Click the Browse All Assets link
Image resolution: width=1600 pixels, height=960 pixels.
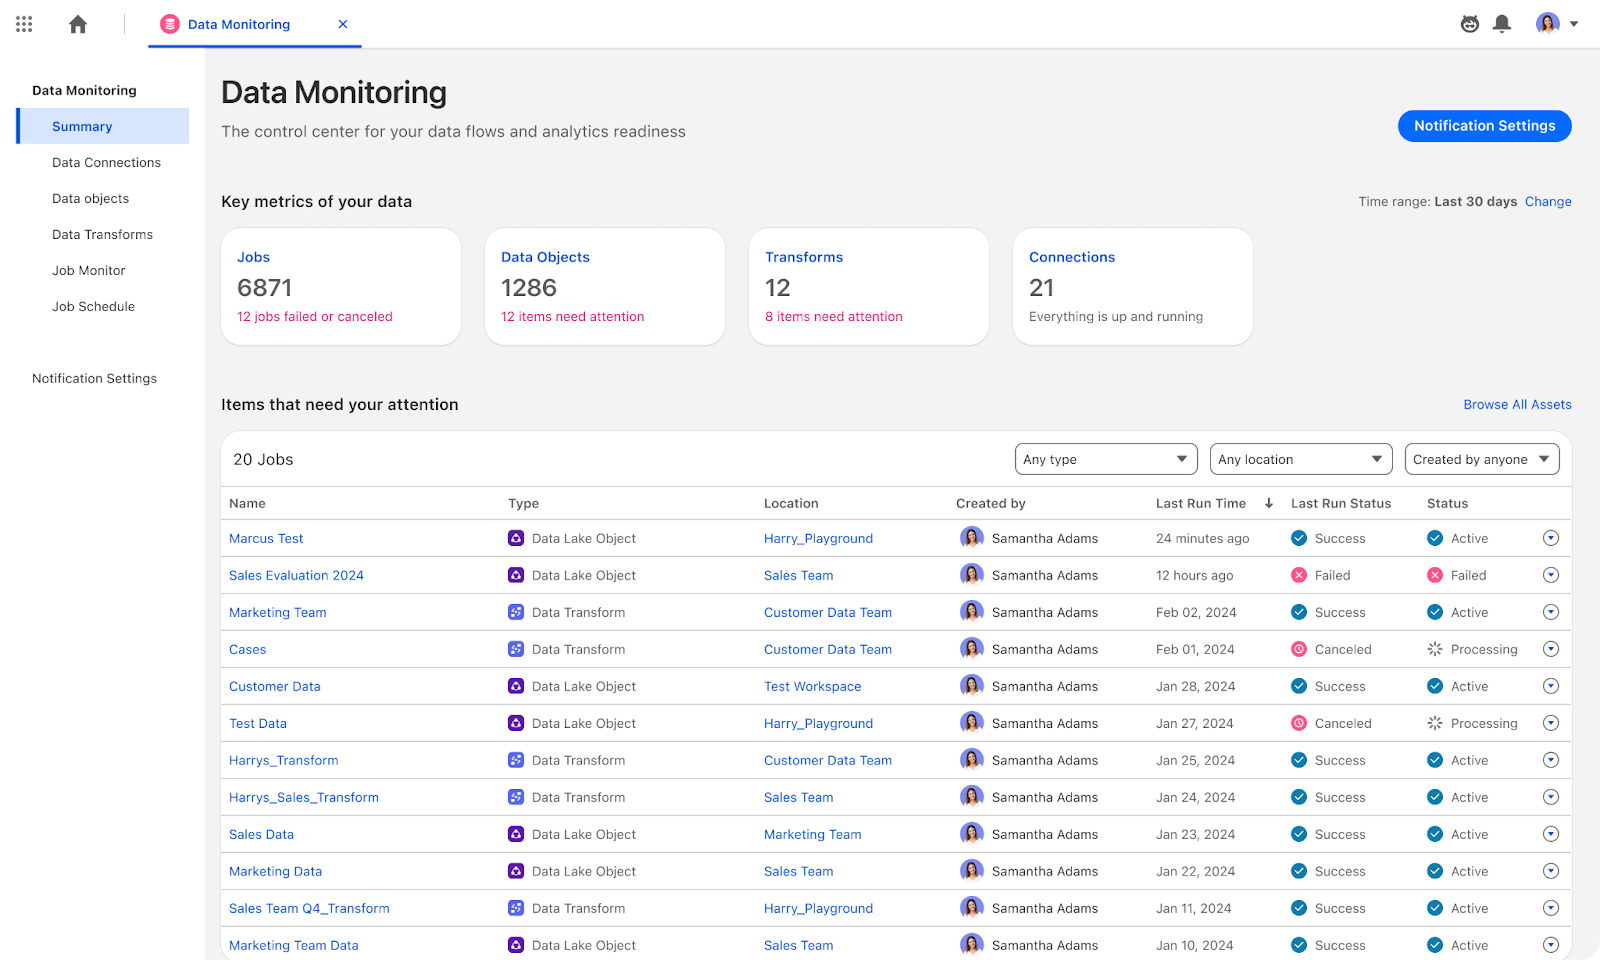[1517, 404]
